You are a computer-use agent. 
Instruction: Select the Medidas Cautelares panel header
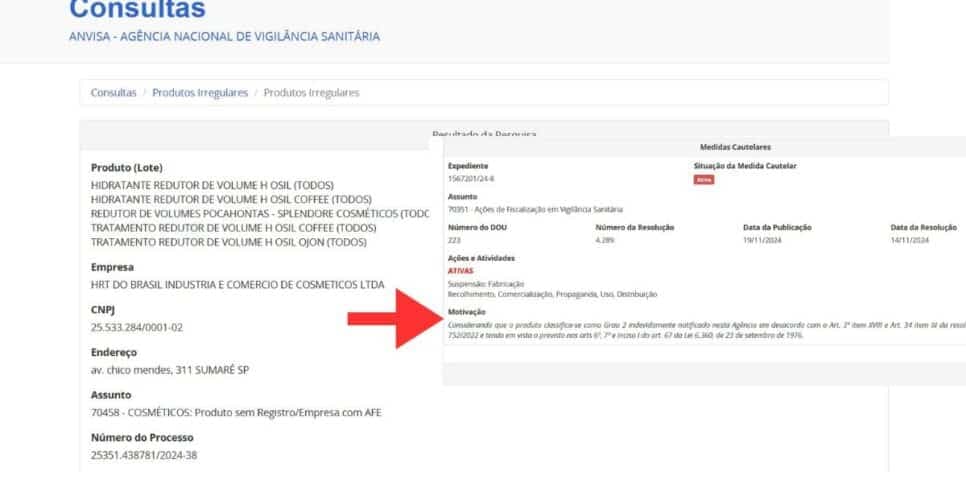[x=735, y=147]
